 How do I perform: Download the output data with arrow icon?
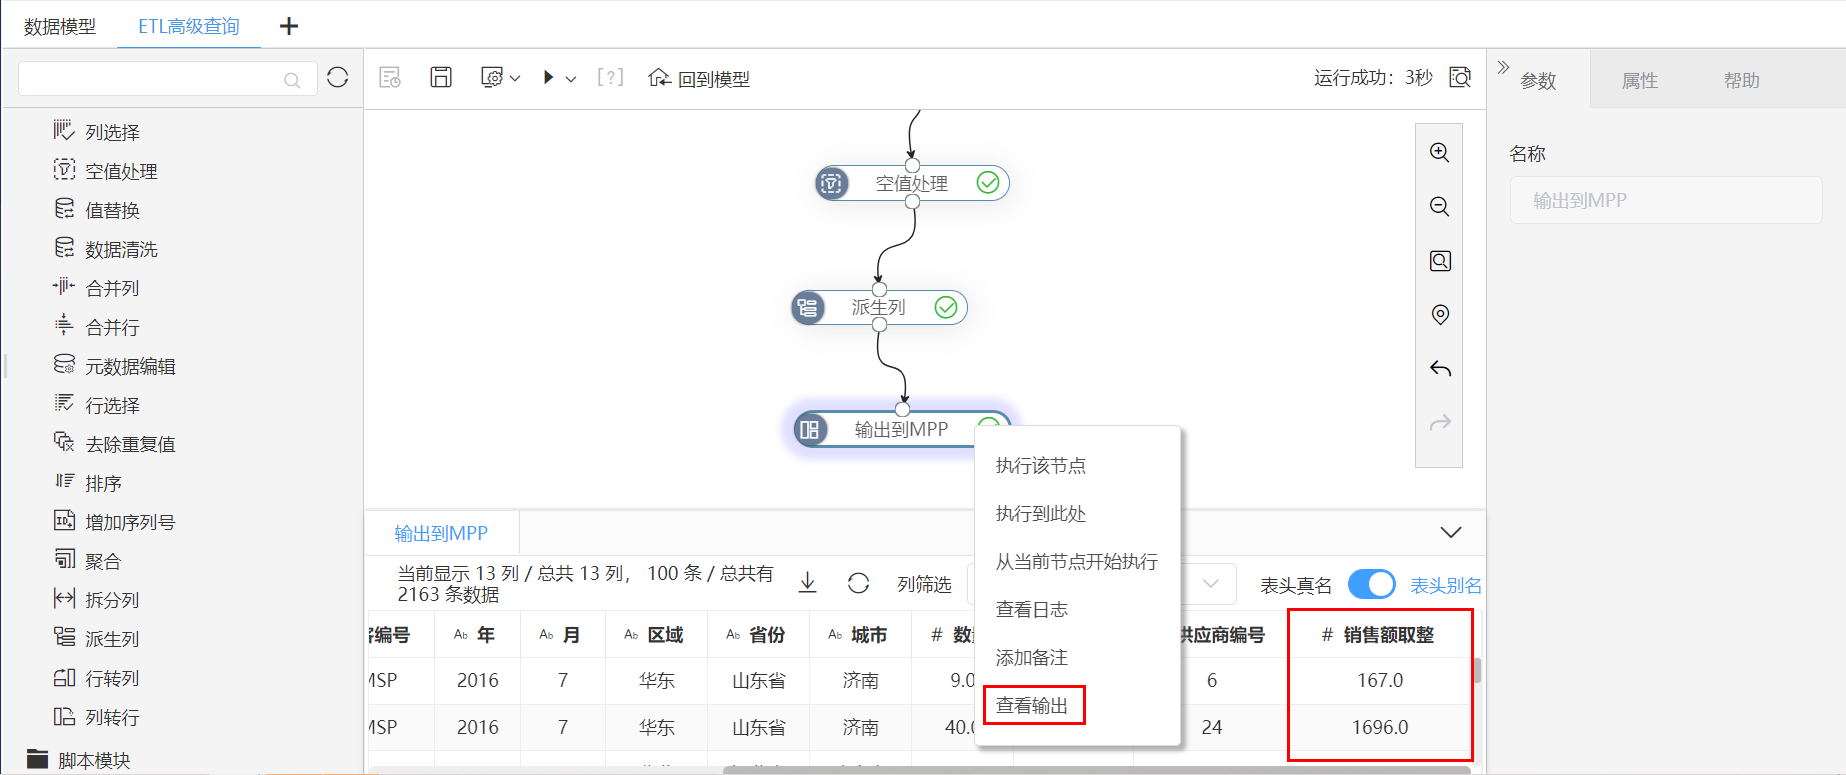coord(808,583)
